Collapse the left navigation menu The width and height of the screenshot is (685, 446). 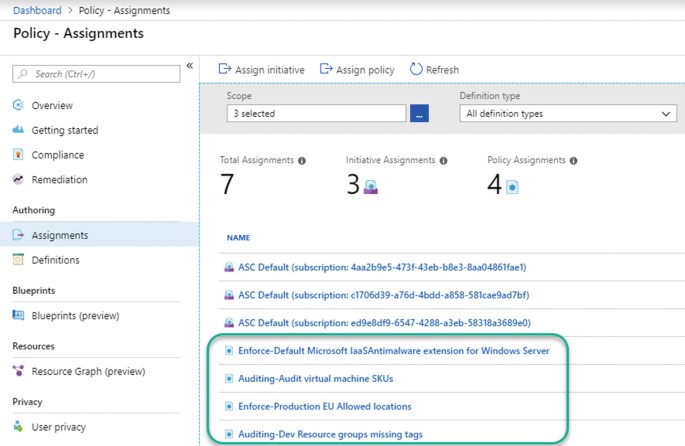tap(189, 66)
